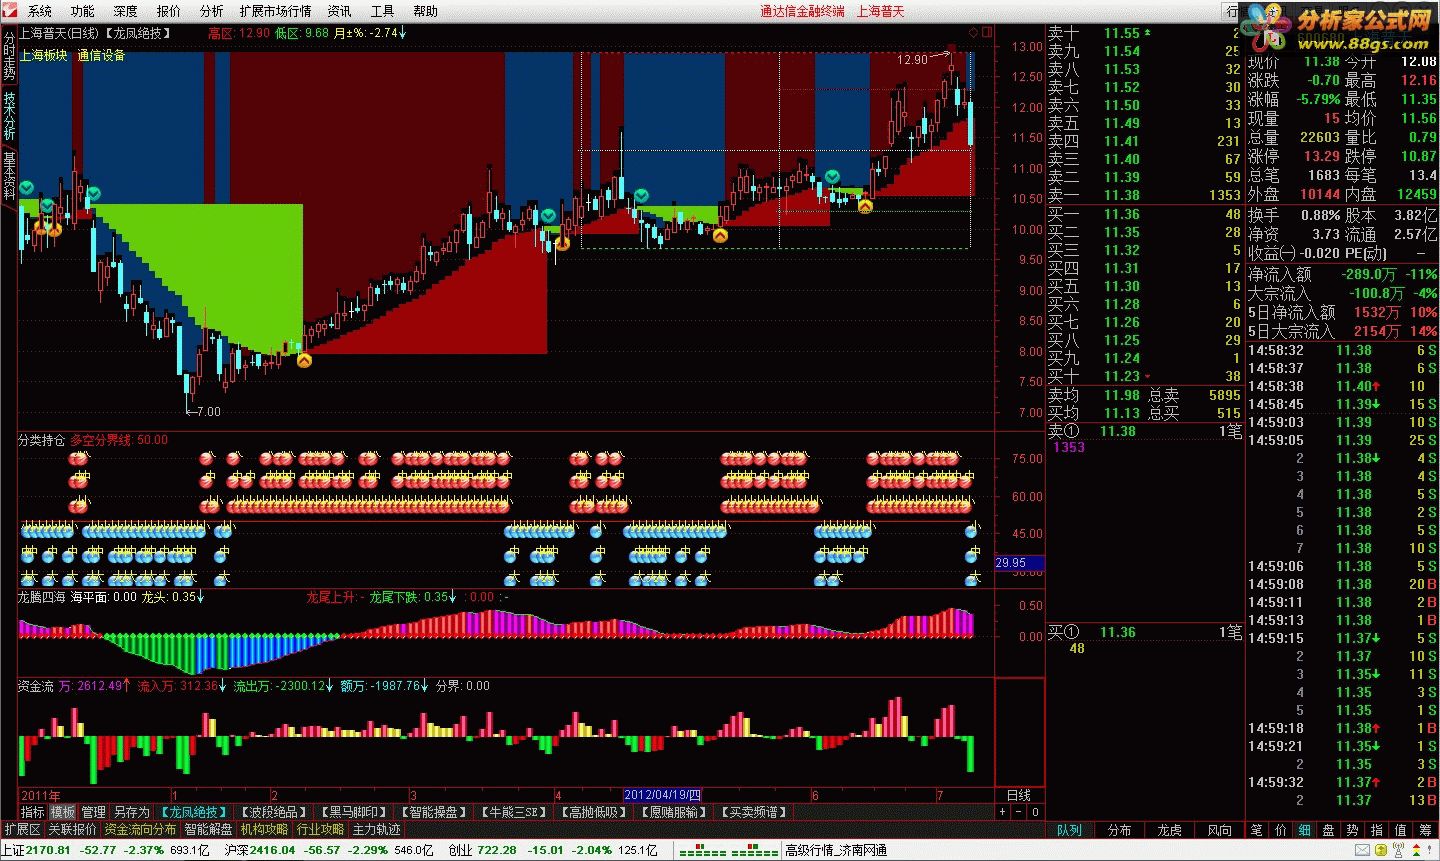The width and height of the screenshot is (1440, 861).
Task: Click the plus zoom button below 日线
Action: tap(1002, 812)
